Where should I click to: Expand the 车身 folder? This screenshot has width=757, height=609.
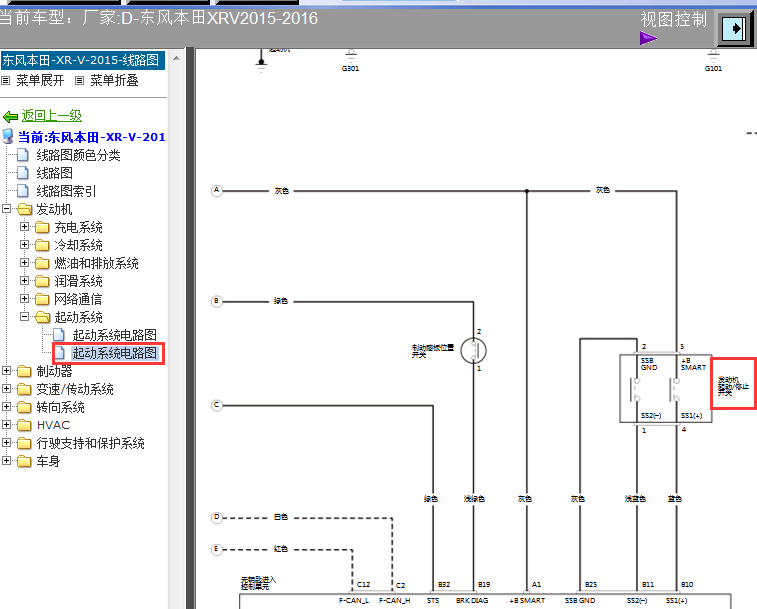click(6, 461)
